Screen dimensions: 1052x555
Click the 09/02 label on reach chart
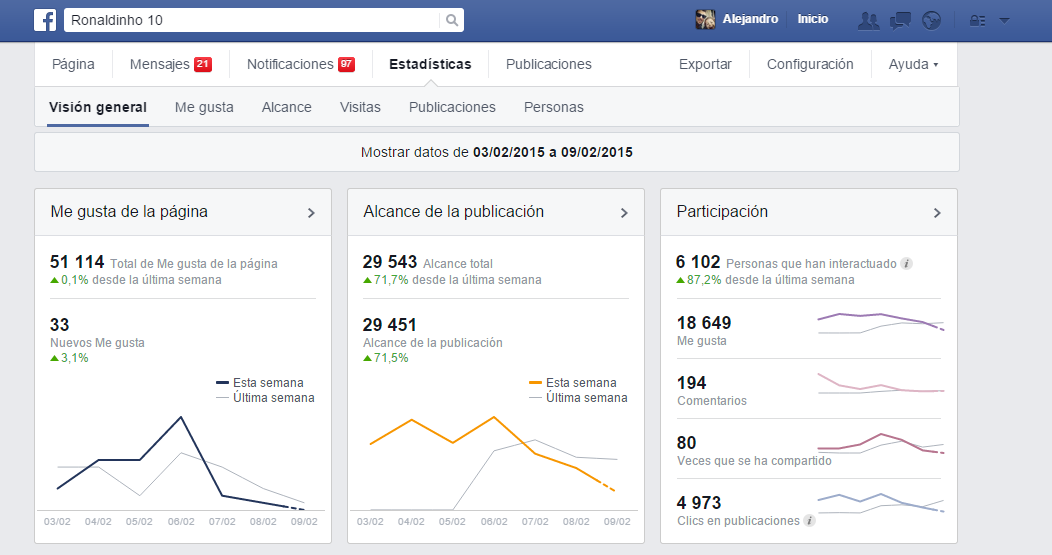[617, 521]
